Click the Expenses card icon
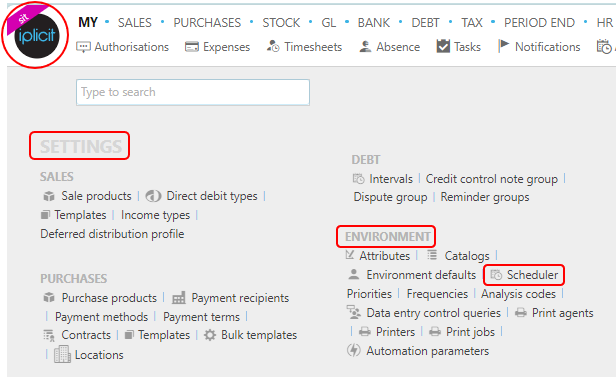This screenshot has height=377, width=616. coord(192,47)
